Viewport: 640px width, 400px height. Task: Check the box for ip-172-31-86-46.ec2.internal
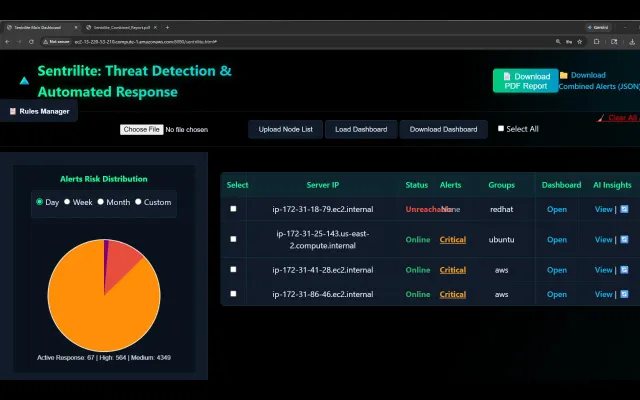pos(233,293)
